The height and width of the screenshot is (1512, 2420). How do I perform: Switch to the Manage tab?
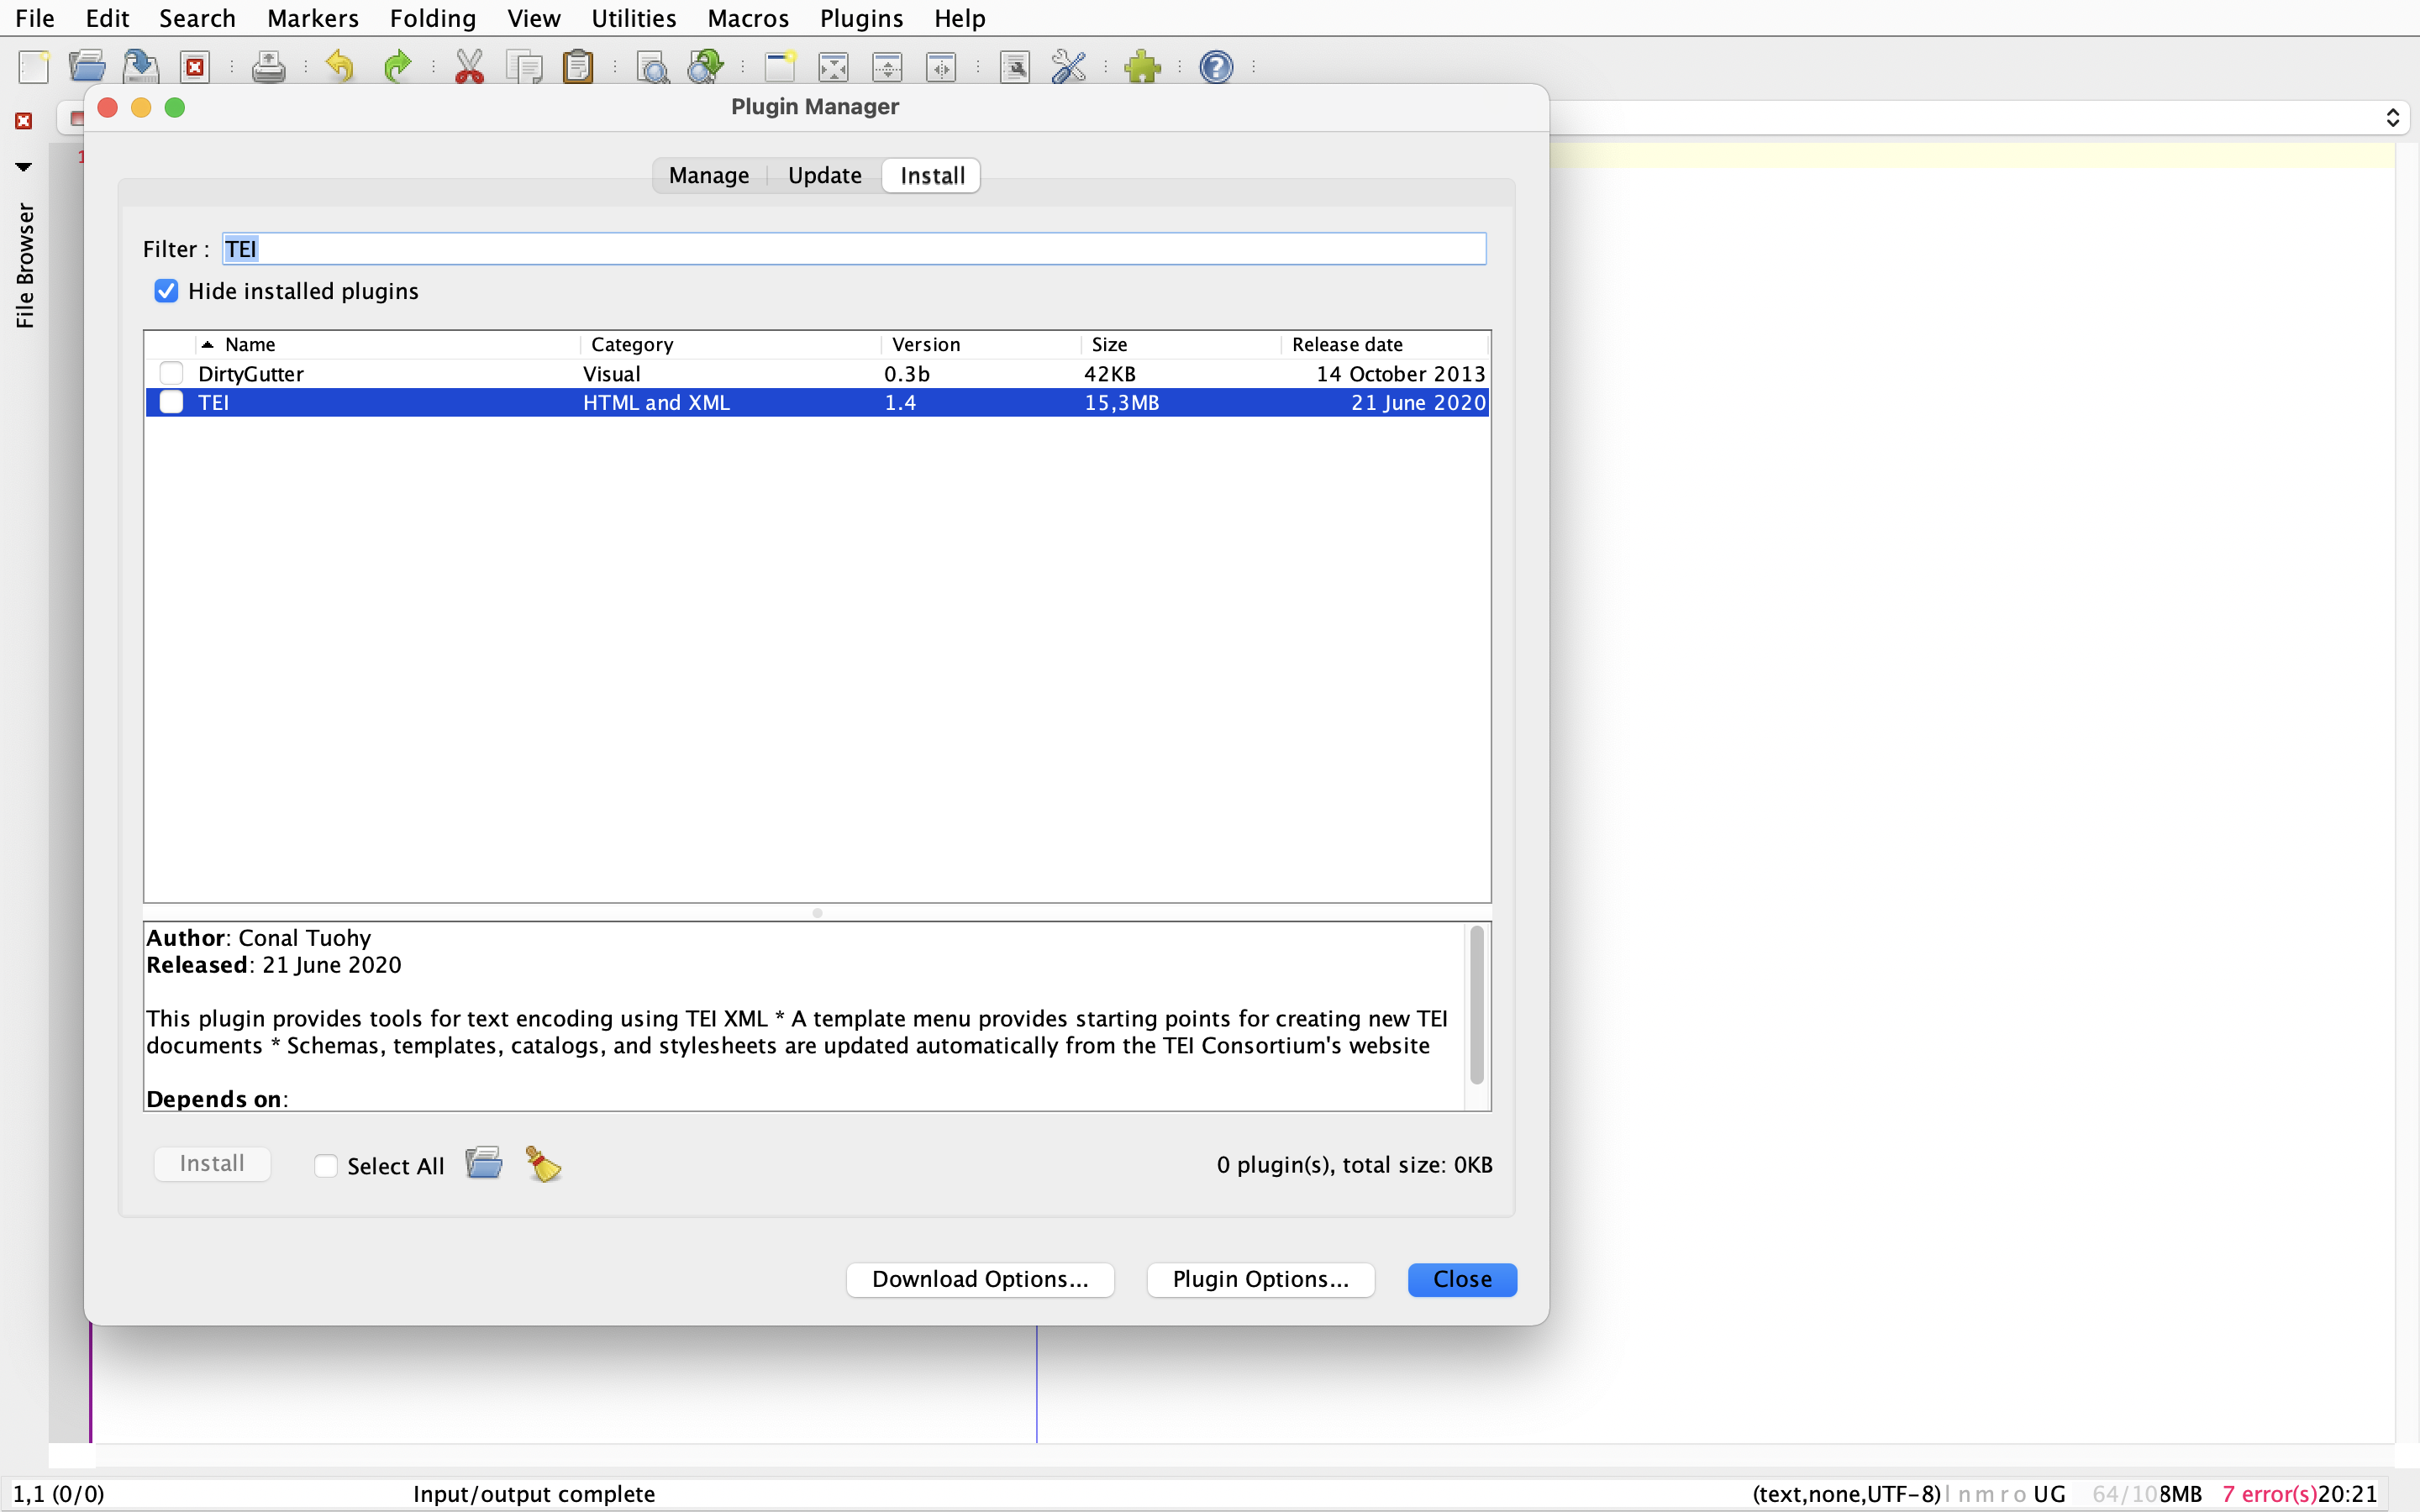tap(709, 175)
